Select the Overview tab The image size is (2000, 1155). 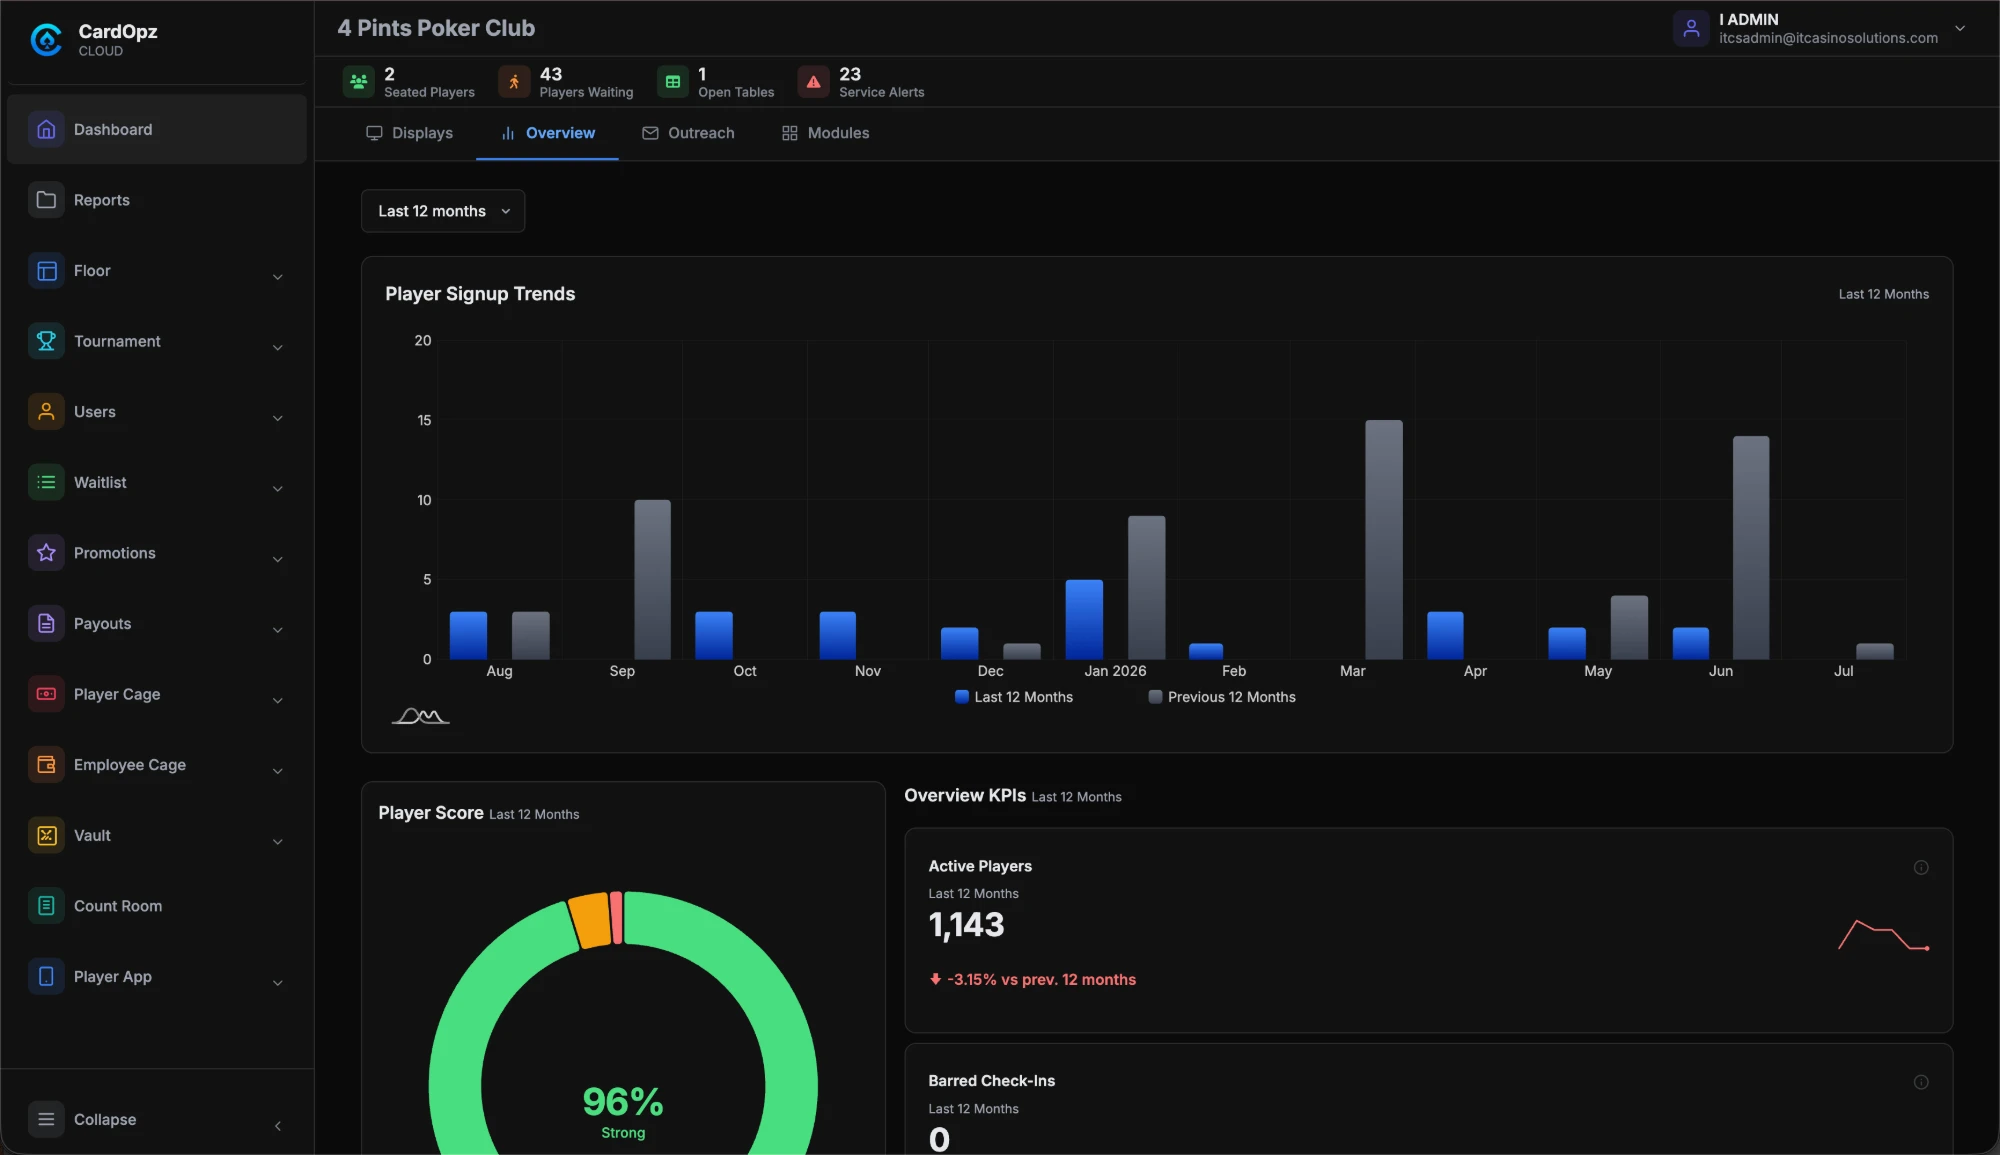tap(547, 133)
